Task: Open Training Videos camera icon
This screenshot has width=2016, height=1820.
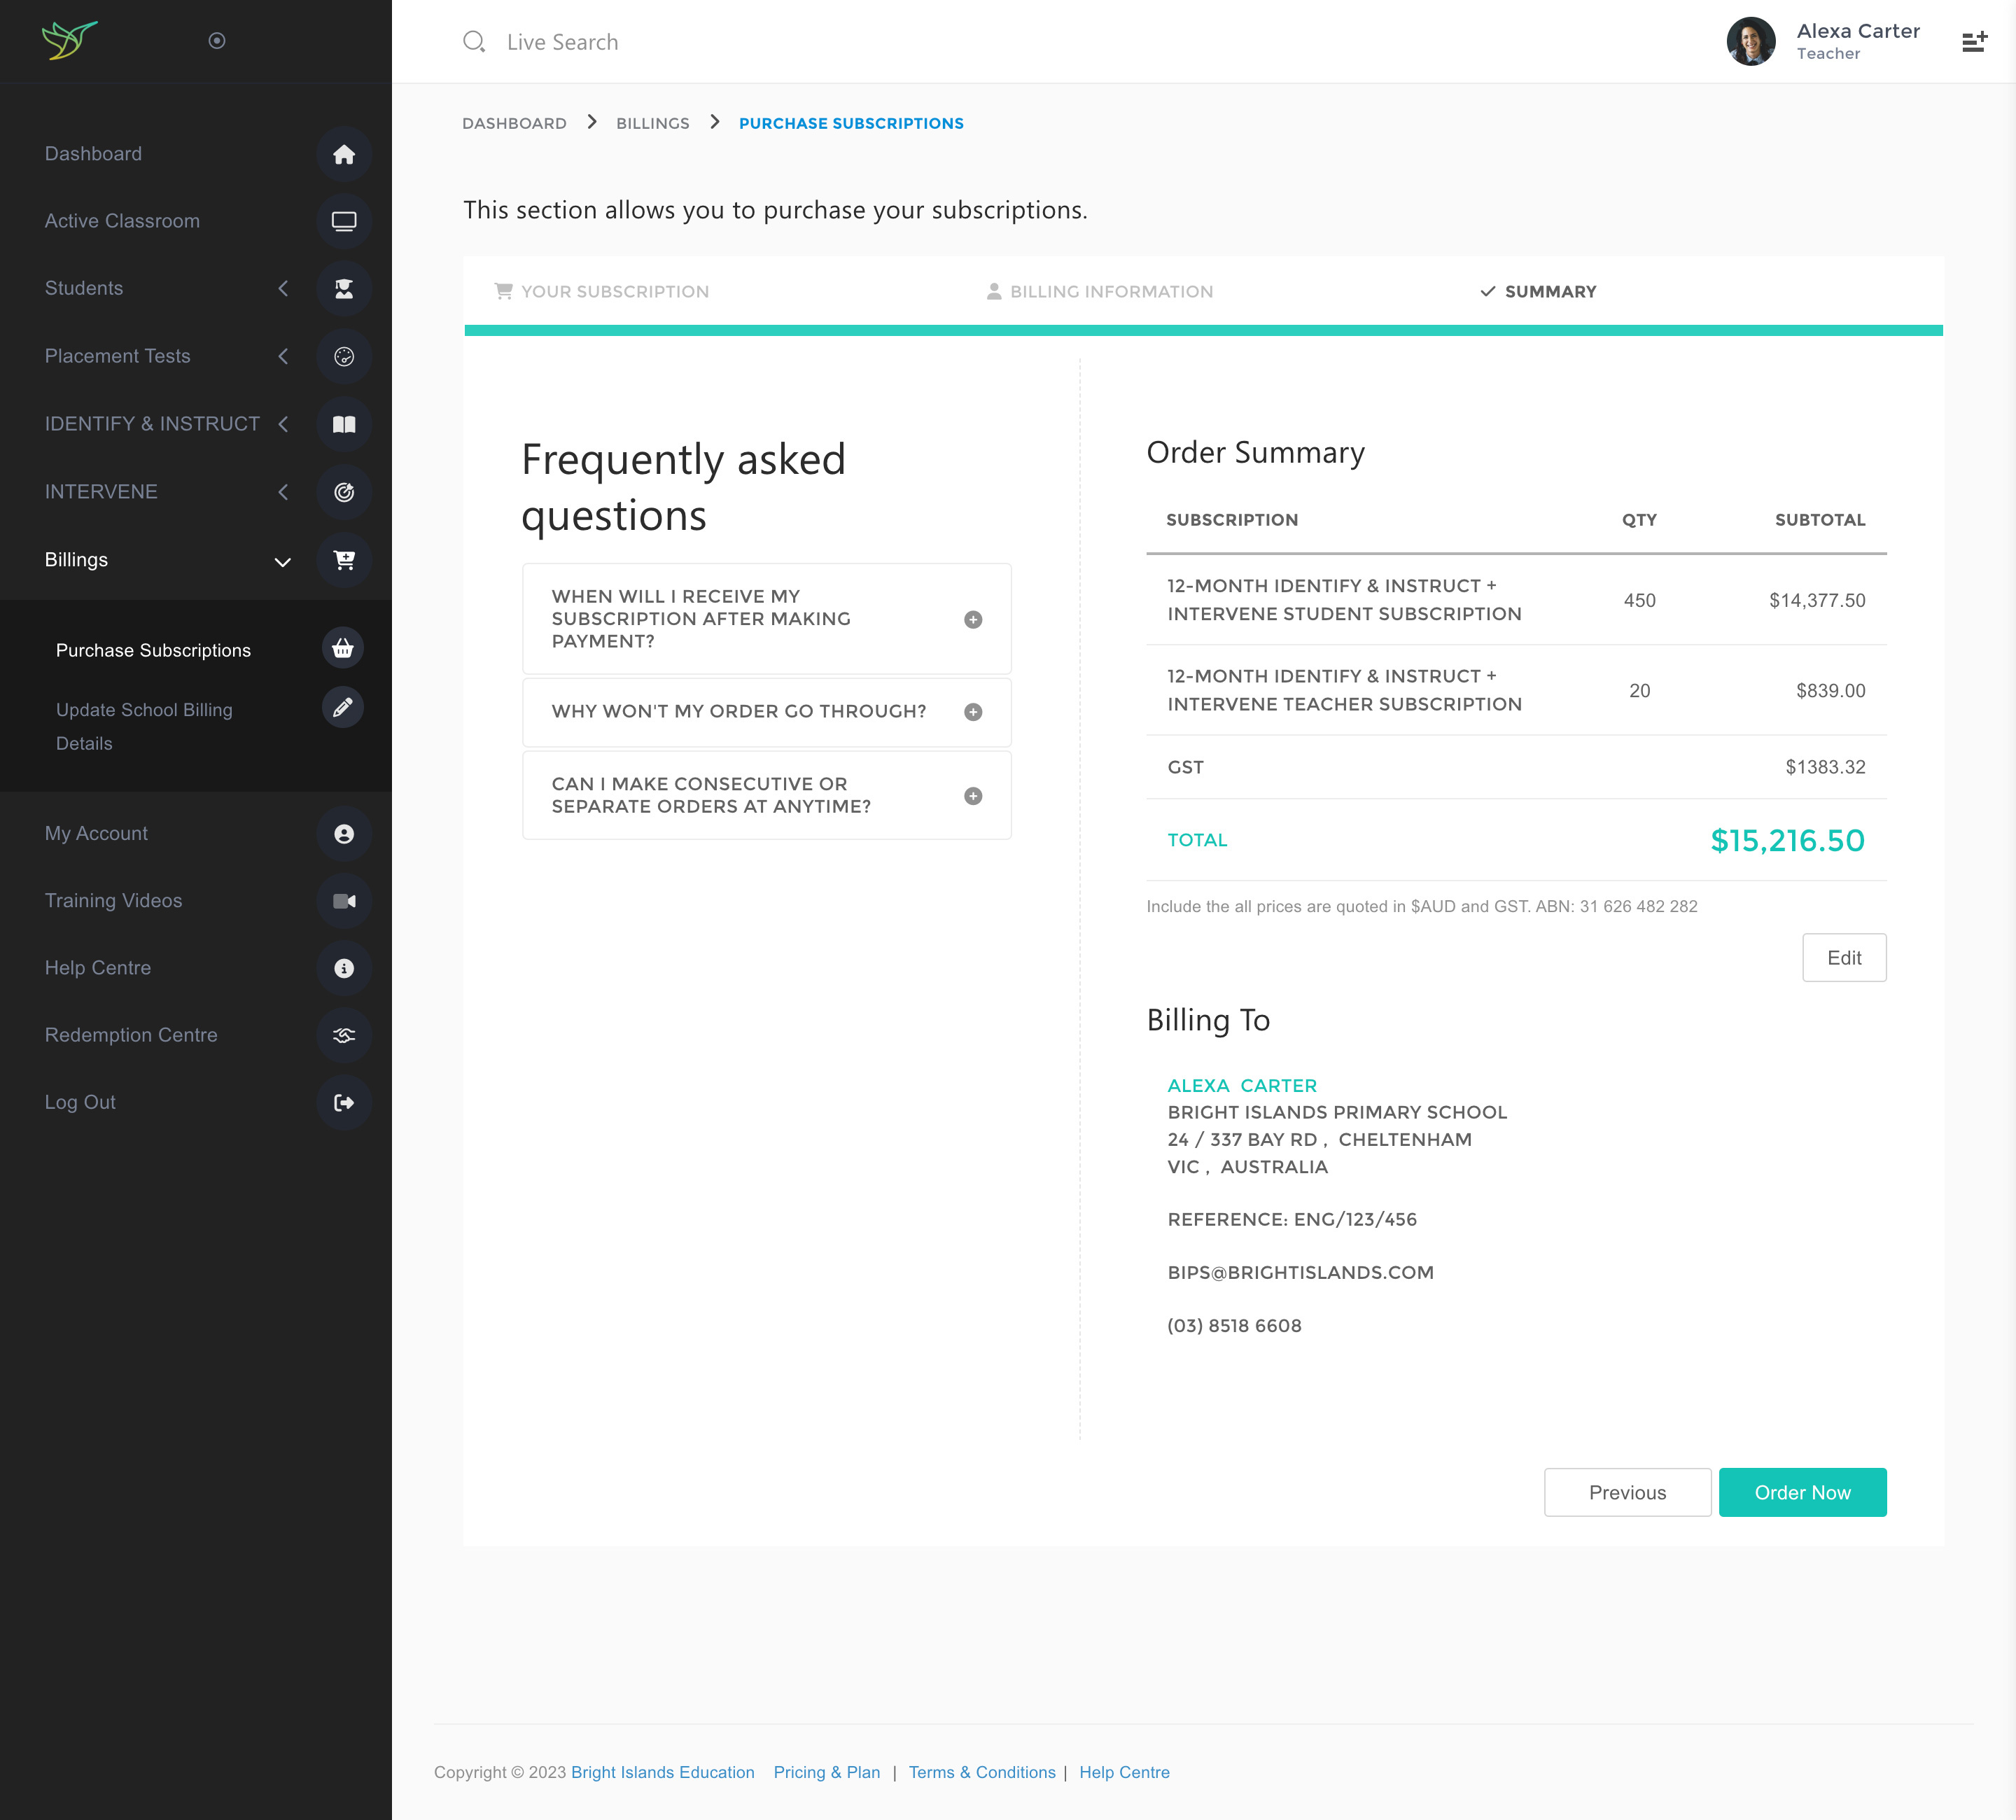Action: pos(343,901)
